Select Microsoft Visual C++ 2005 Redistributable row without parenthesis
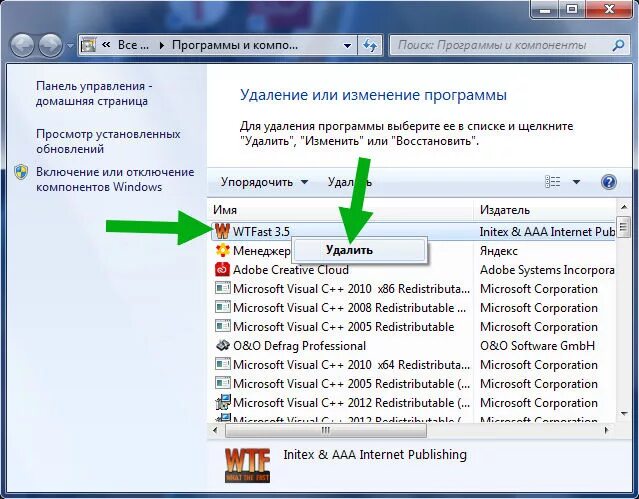Screen dimensions: 639x499 click(x=413, y=327)
